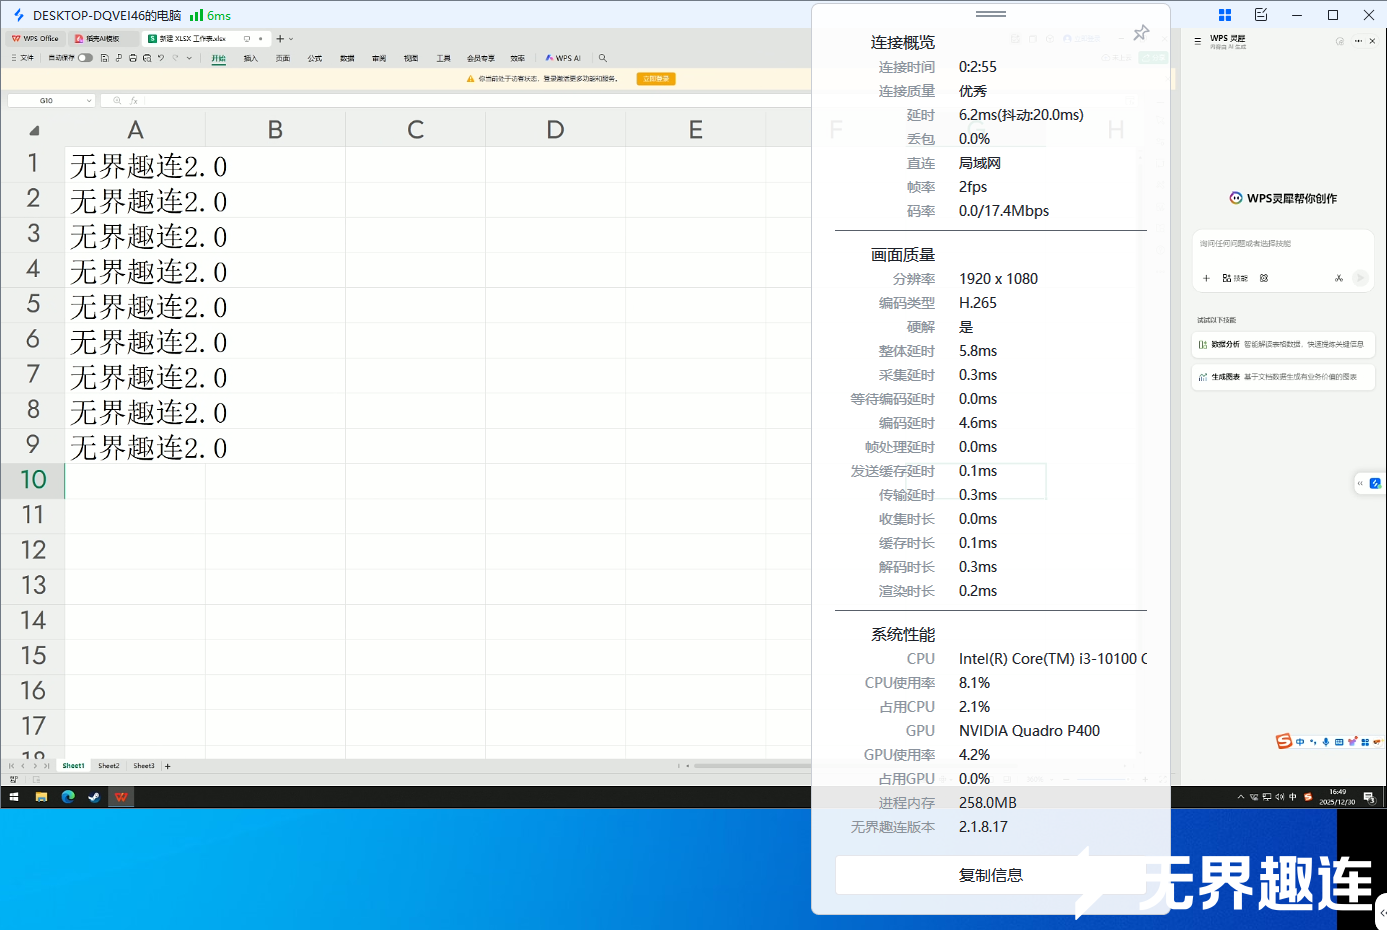Jump to the first sheet with navigation arrow
1387x930 pixels.
(12, 766)
